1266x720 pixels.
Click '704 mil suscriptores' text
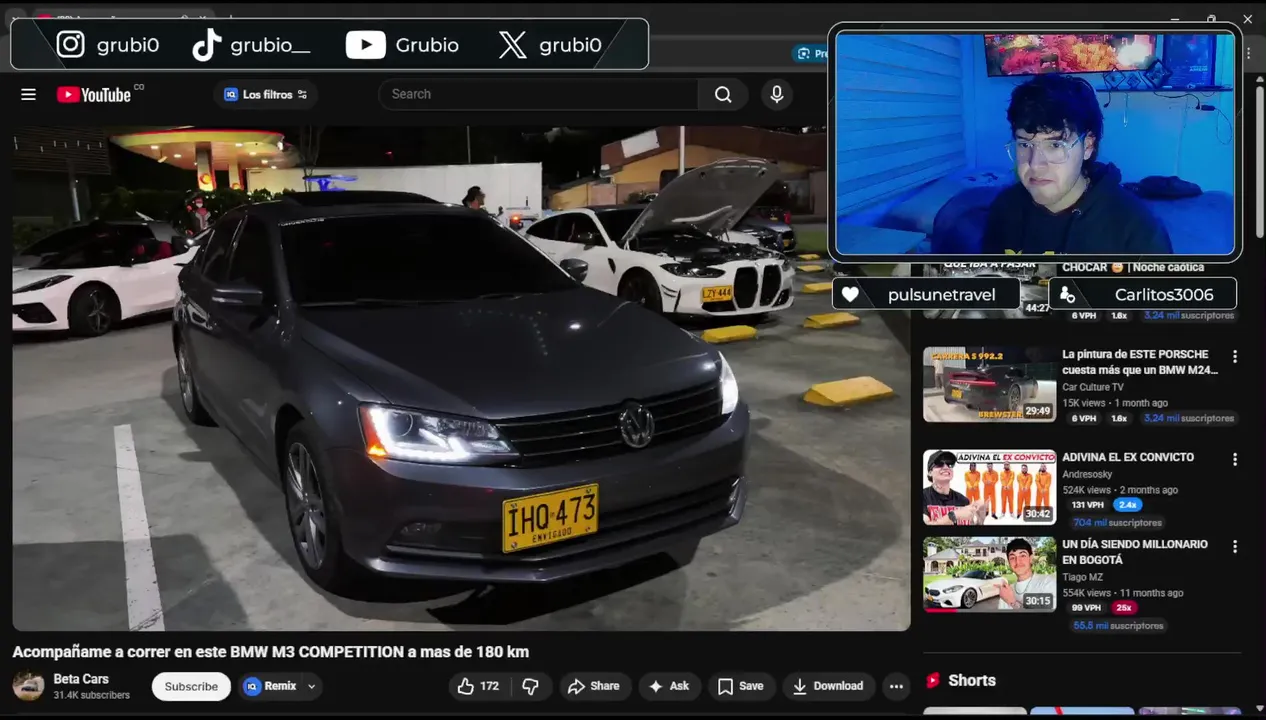1117,522
